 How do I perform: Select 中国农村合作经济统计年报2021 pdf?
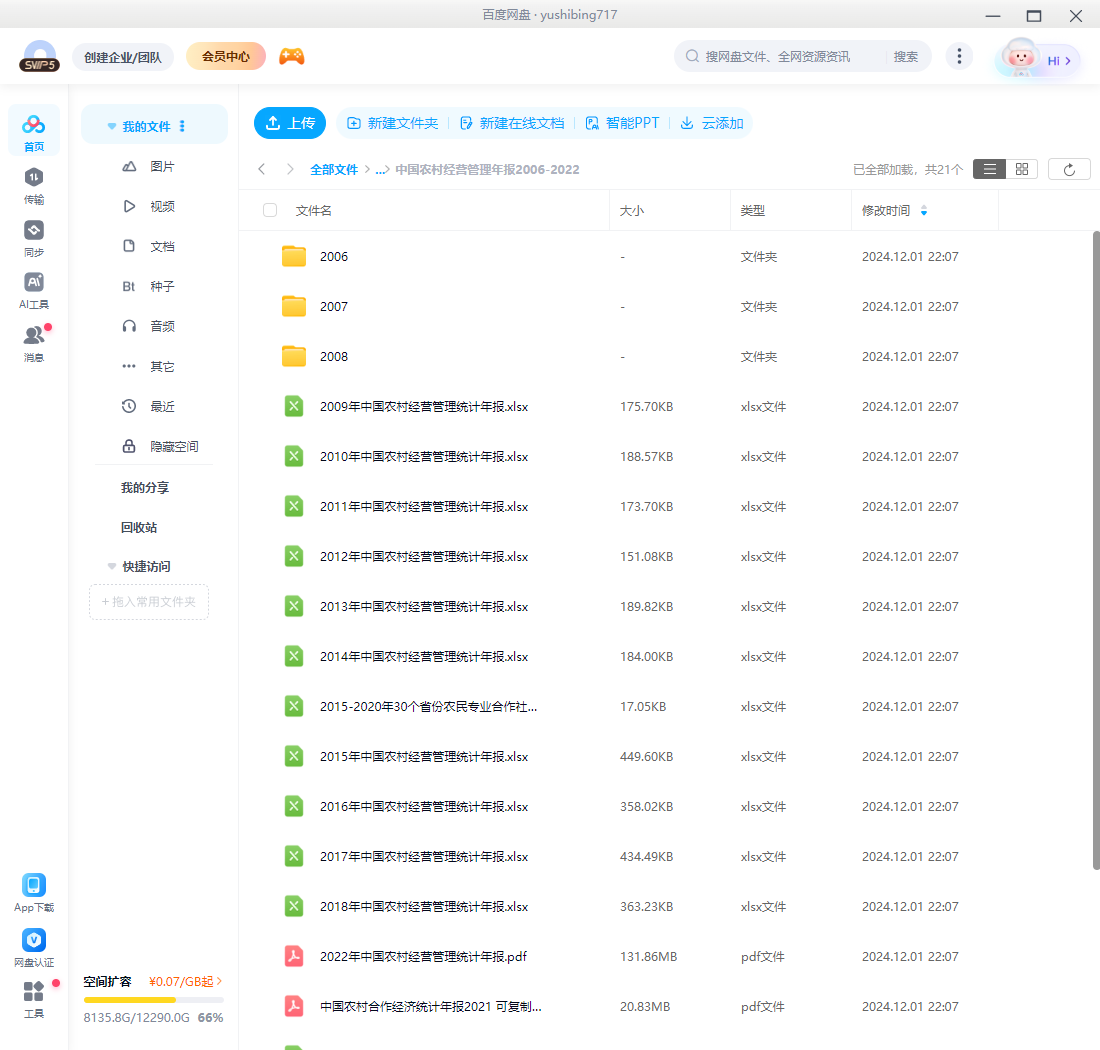click(666, 1006)
